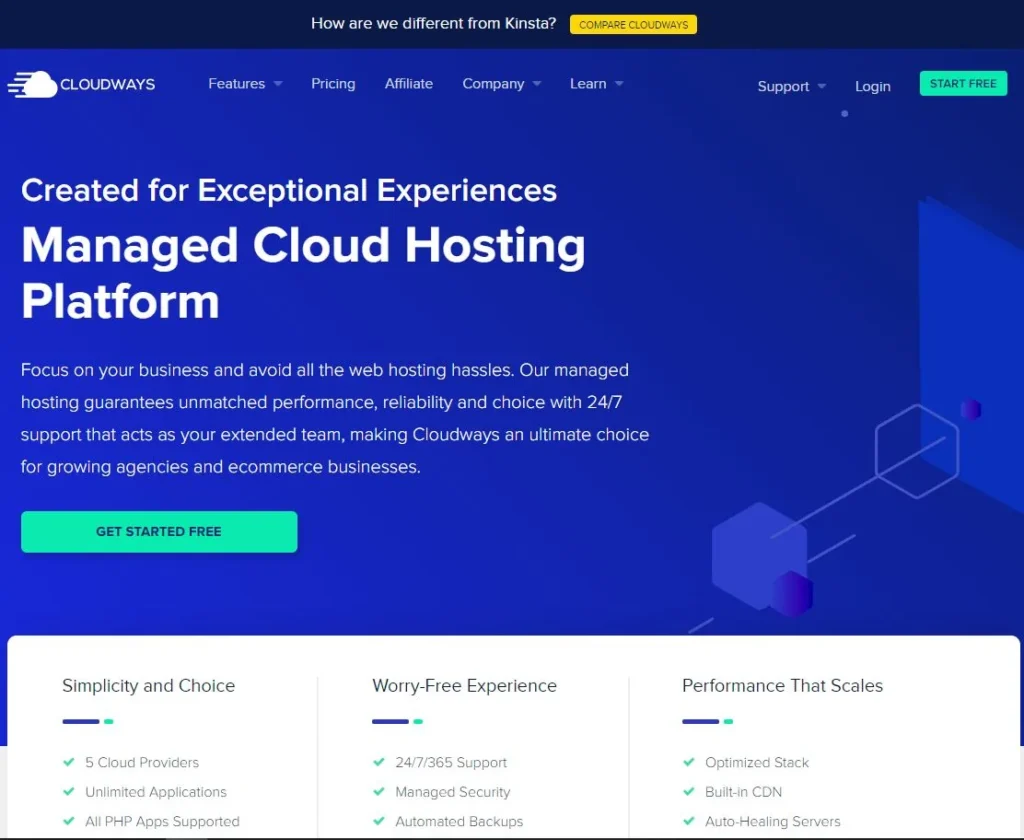Click the Cloudways cloud logo icon
The height and width of the screenshot is (840, 1024).
tap(33, 84)
